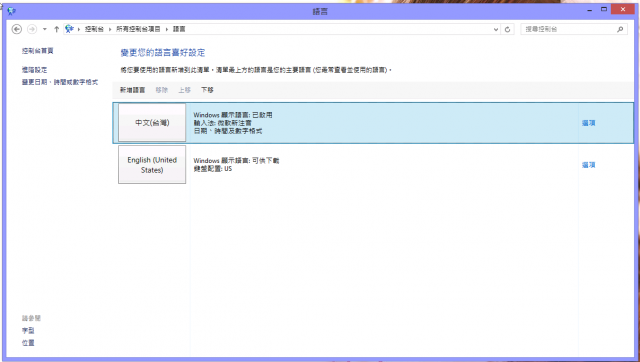
Task: Open 位置 link at bottom left
Action: pyautogui.click(x=28, y=343)
